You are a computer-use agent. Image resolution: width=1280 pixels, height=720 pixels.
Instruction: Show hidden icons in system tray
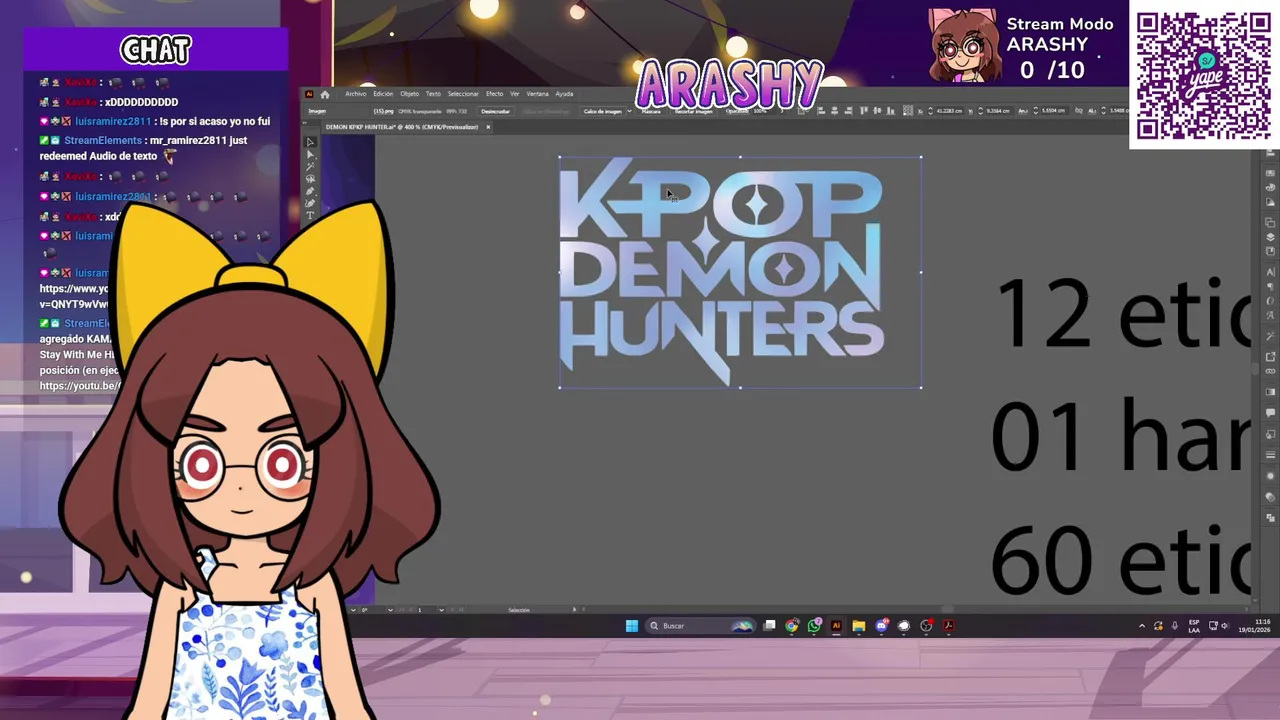click(x=1142, y=626)
